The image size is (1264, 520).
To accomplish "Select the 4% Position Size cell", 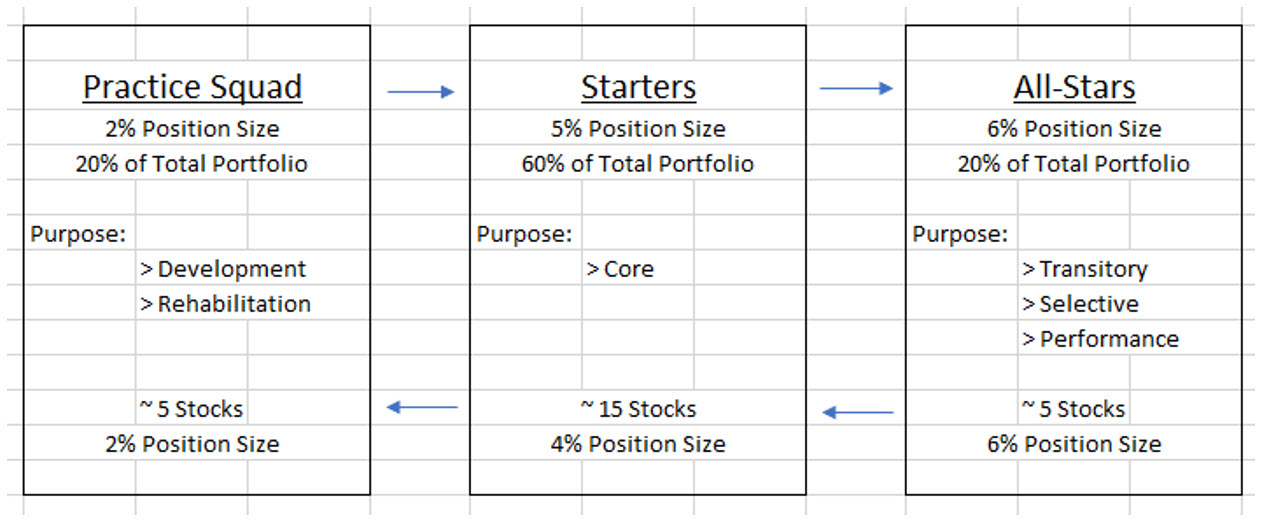I will [x=638, y=444].
